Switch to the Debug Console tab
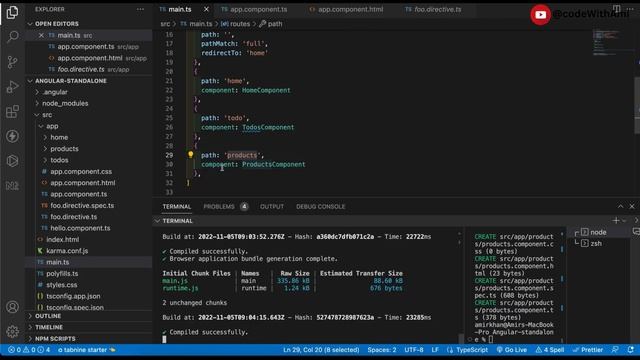Image resolution: width=640 pixels, height=360 pixels. 320,207
